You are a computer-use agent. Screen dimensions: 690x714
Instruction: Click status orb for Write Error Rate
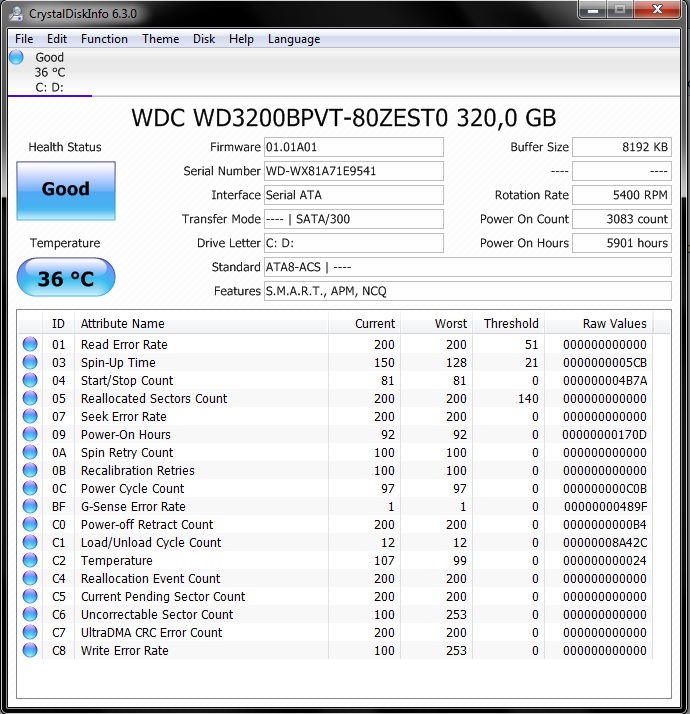point(30,650)
